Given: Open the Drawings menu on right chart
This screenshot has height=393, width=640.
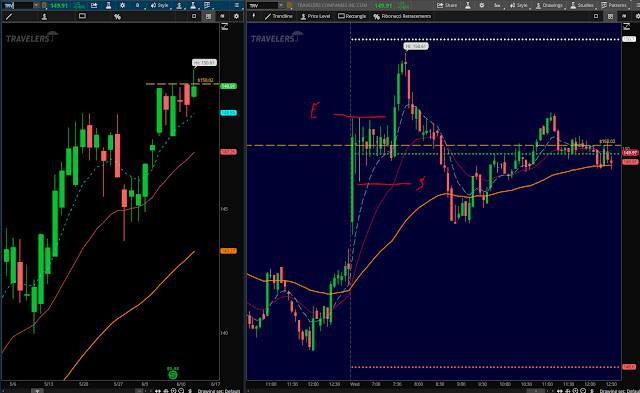Looking at the screenshot, I should [x=549, y=5].
